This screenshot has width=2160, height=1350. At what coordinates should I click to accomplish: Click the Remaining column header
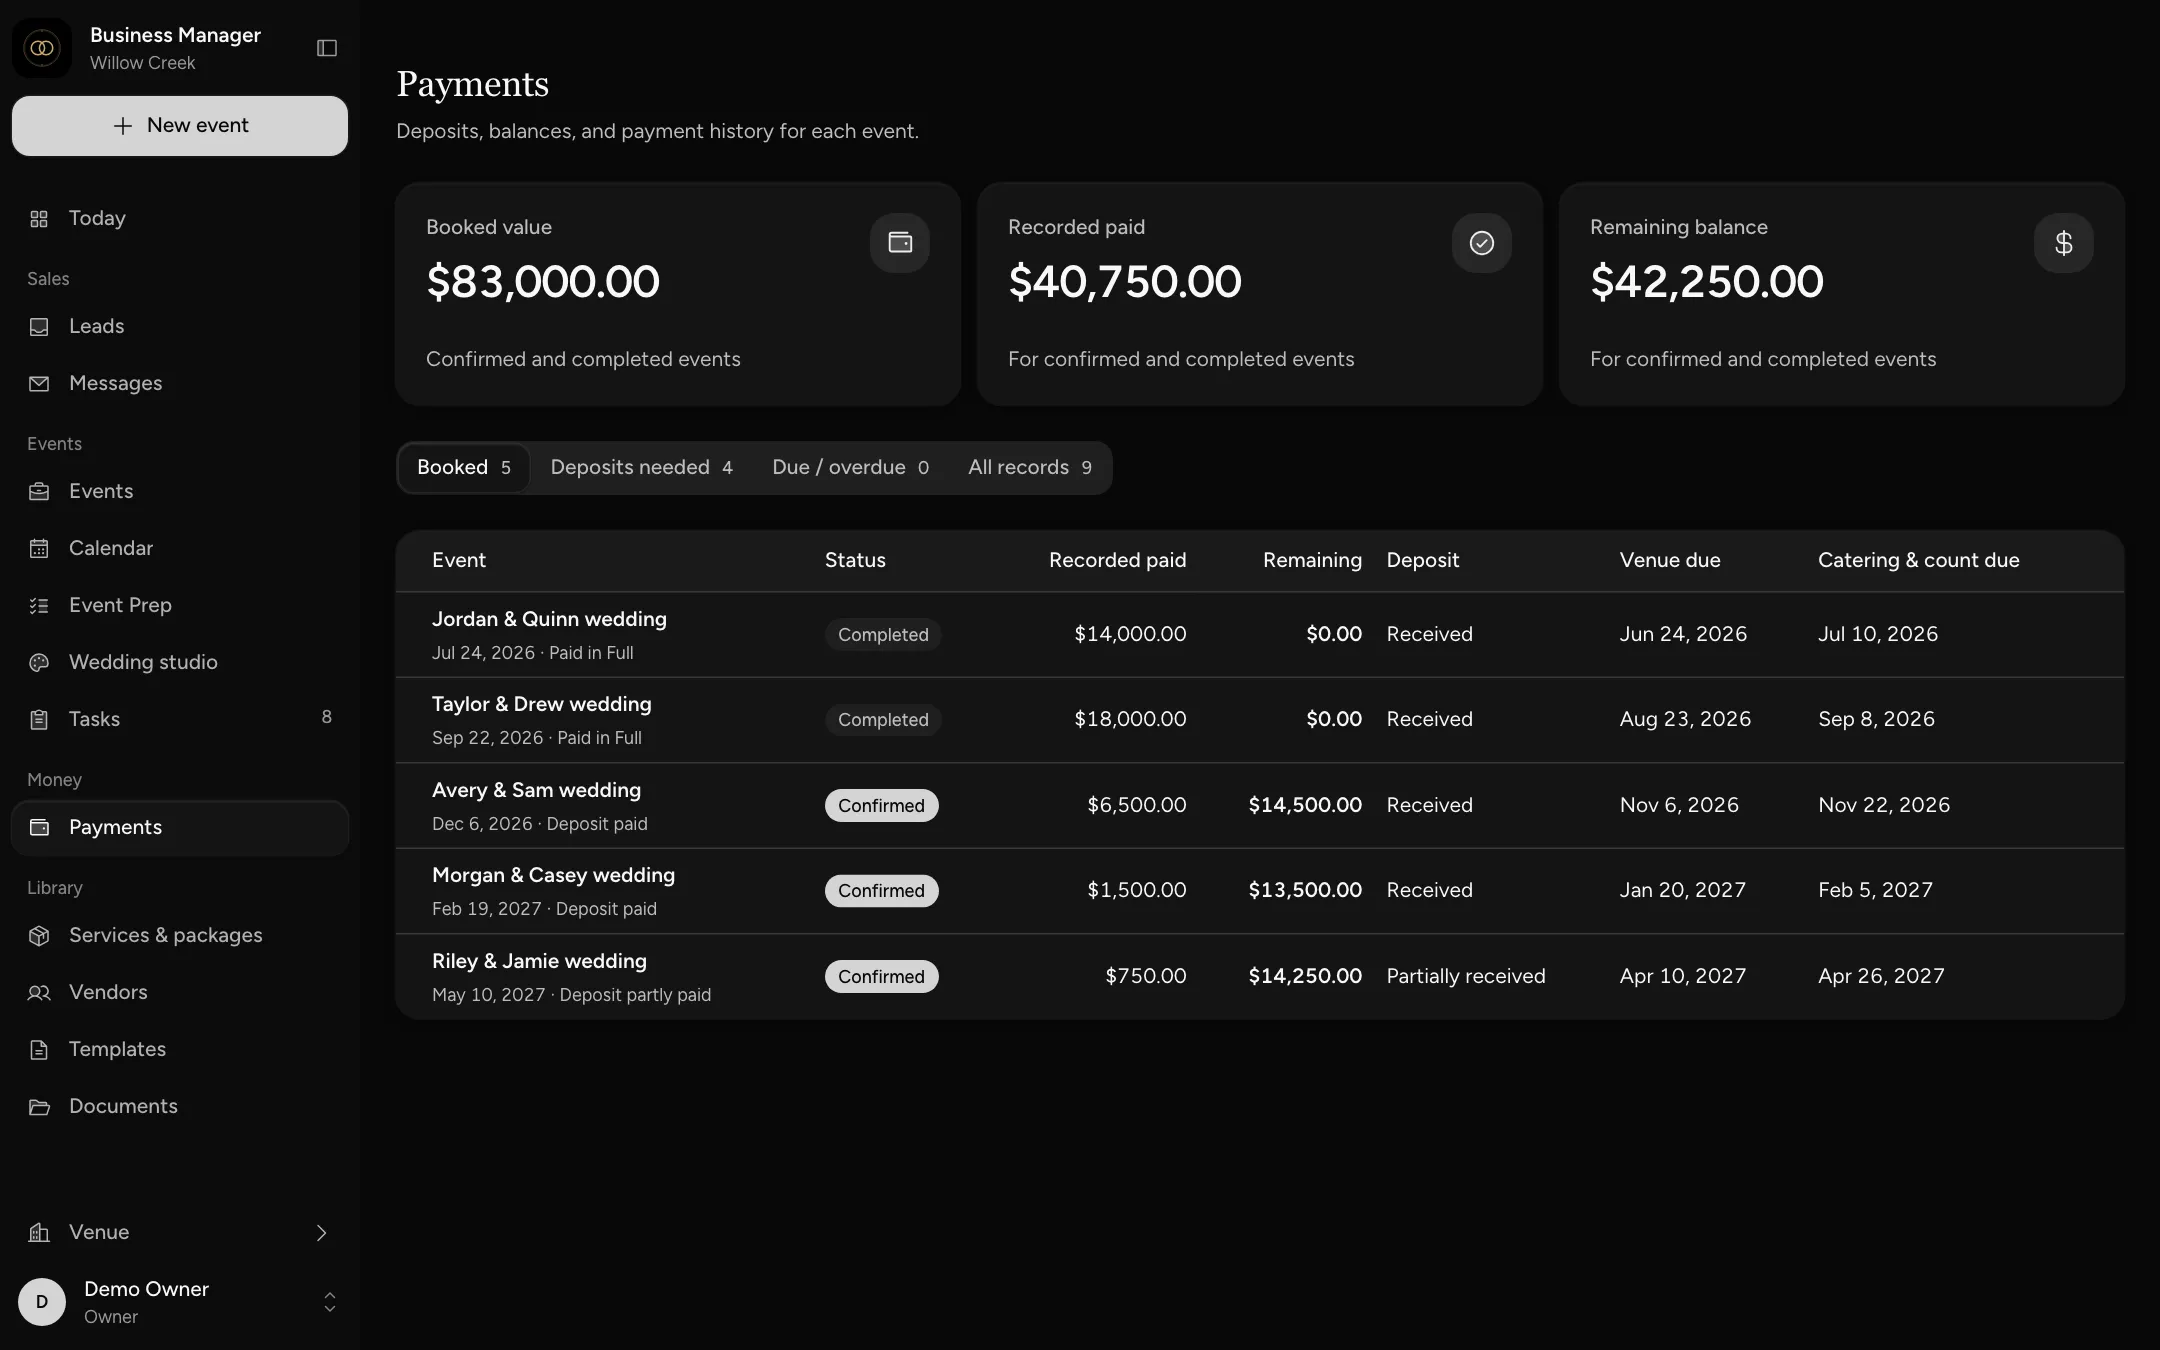point(1312,561)
